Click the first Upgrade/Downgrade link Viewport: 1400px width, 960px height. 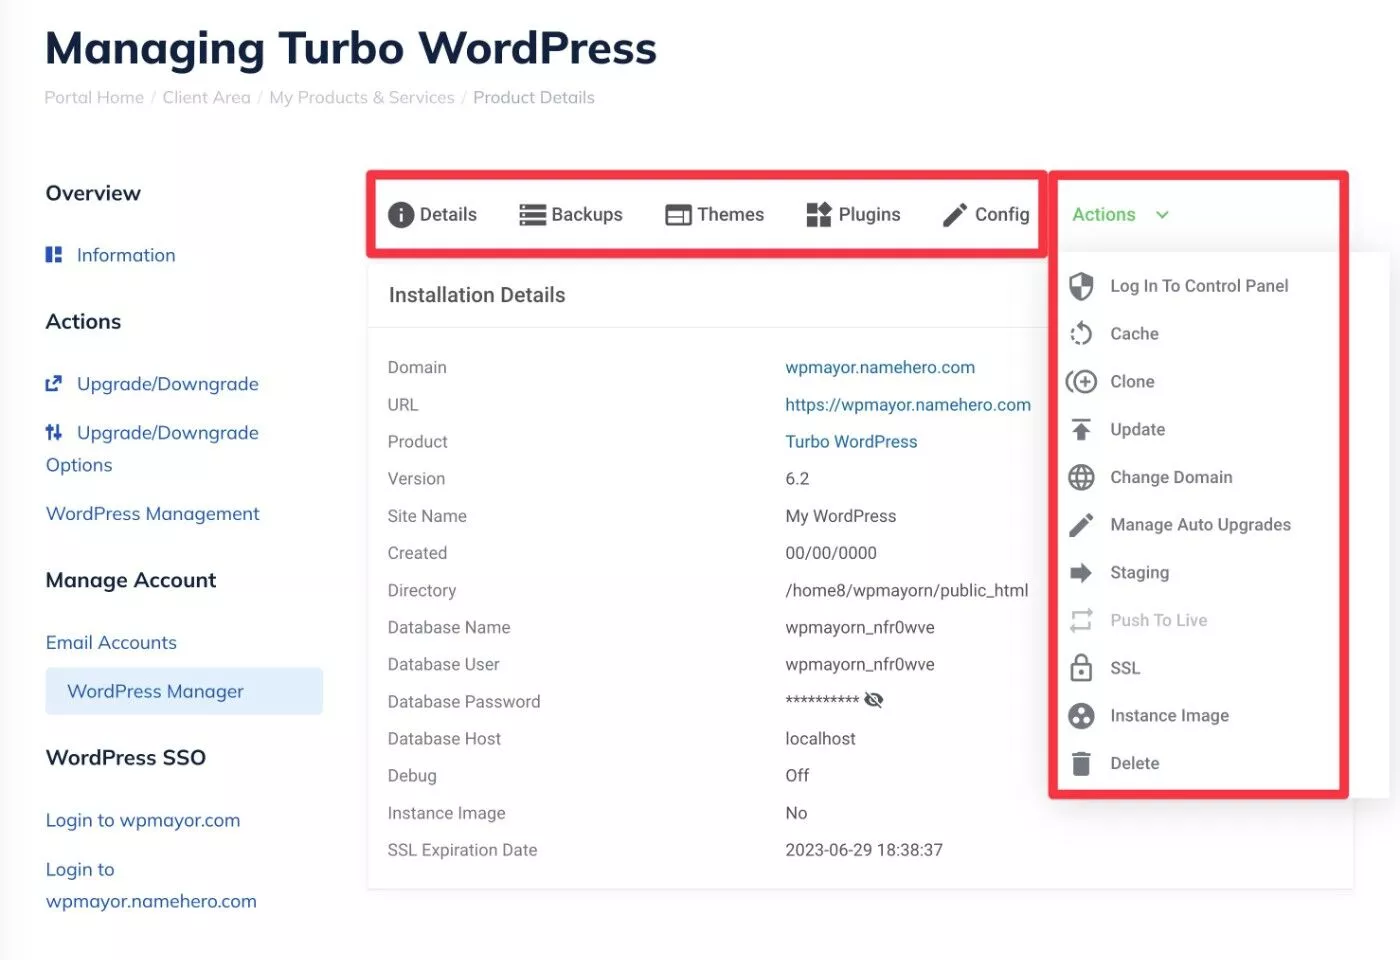click(x=168, y=384)
